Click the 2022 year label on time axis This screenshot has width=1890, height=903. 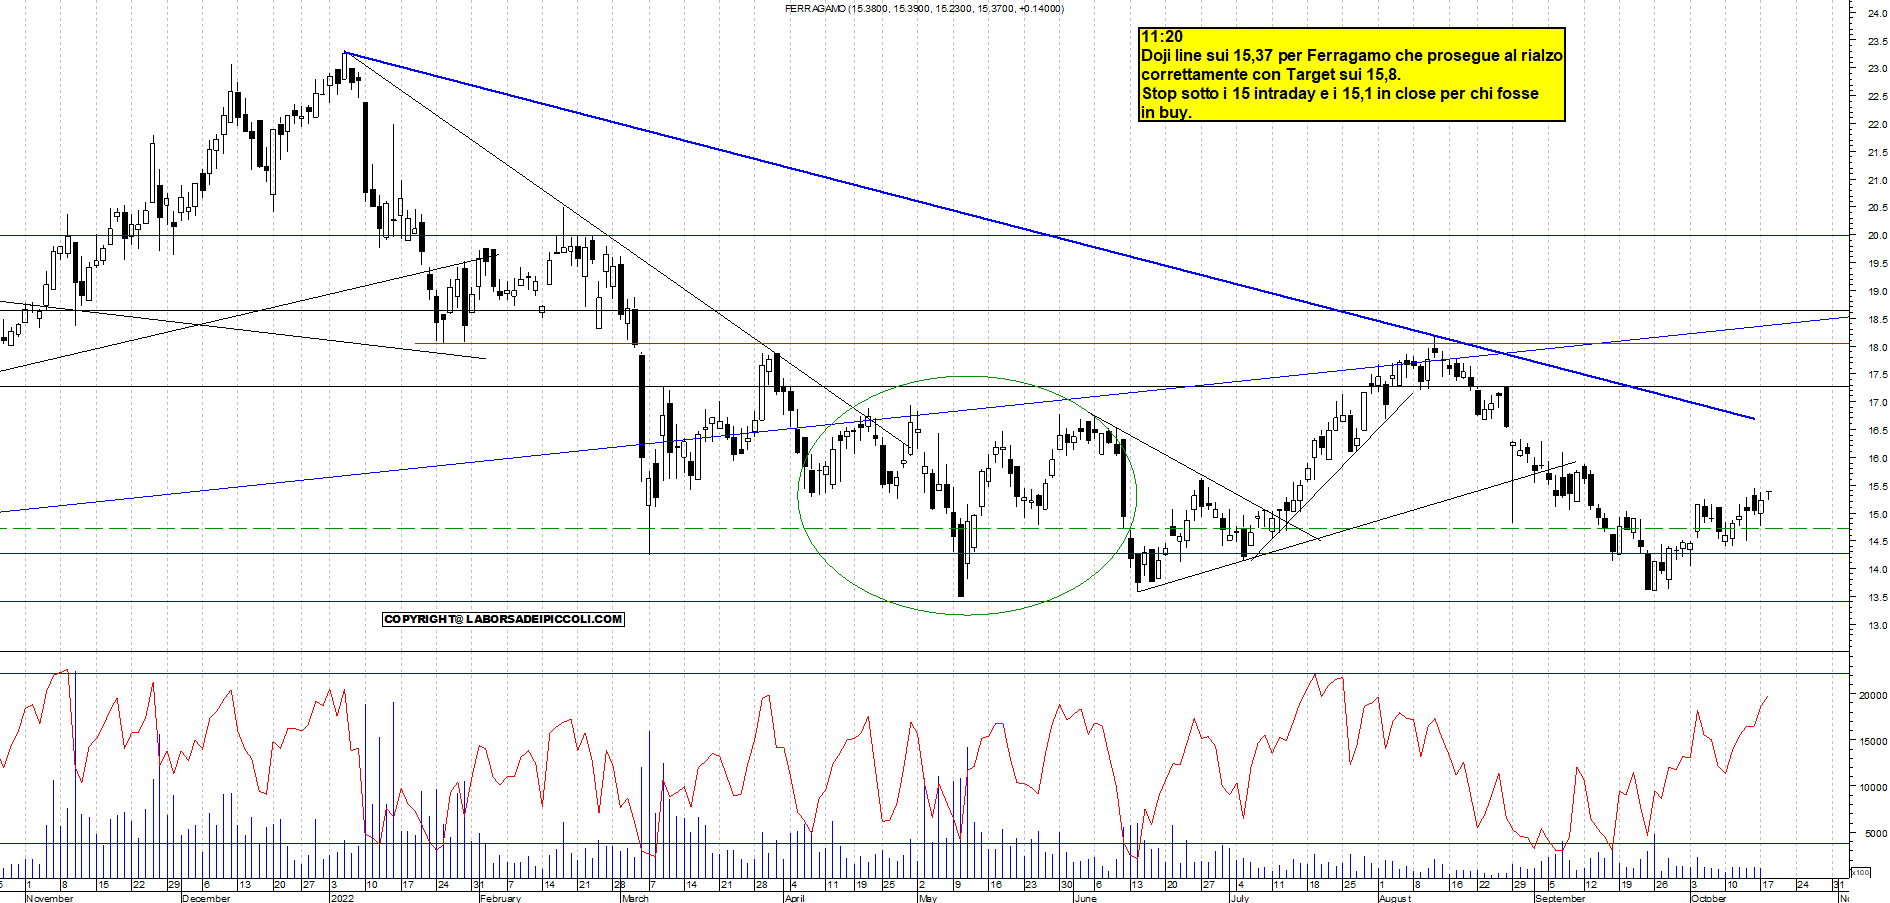pyautogui.click(x=342, y=898)
